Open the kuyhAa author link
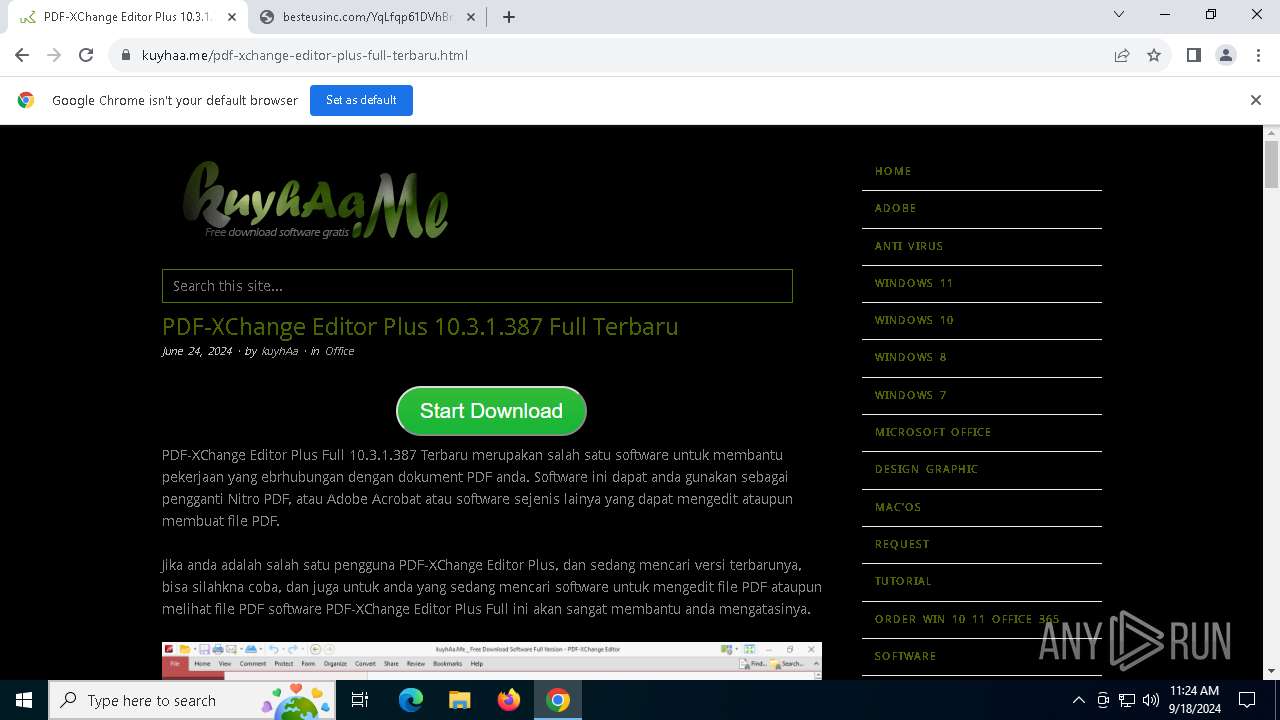The height and width of the screenshot is (720, 1280). pos(280,351)
